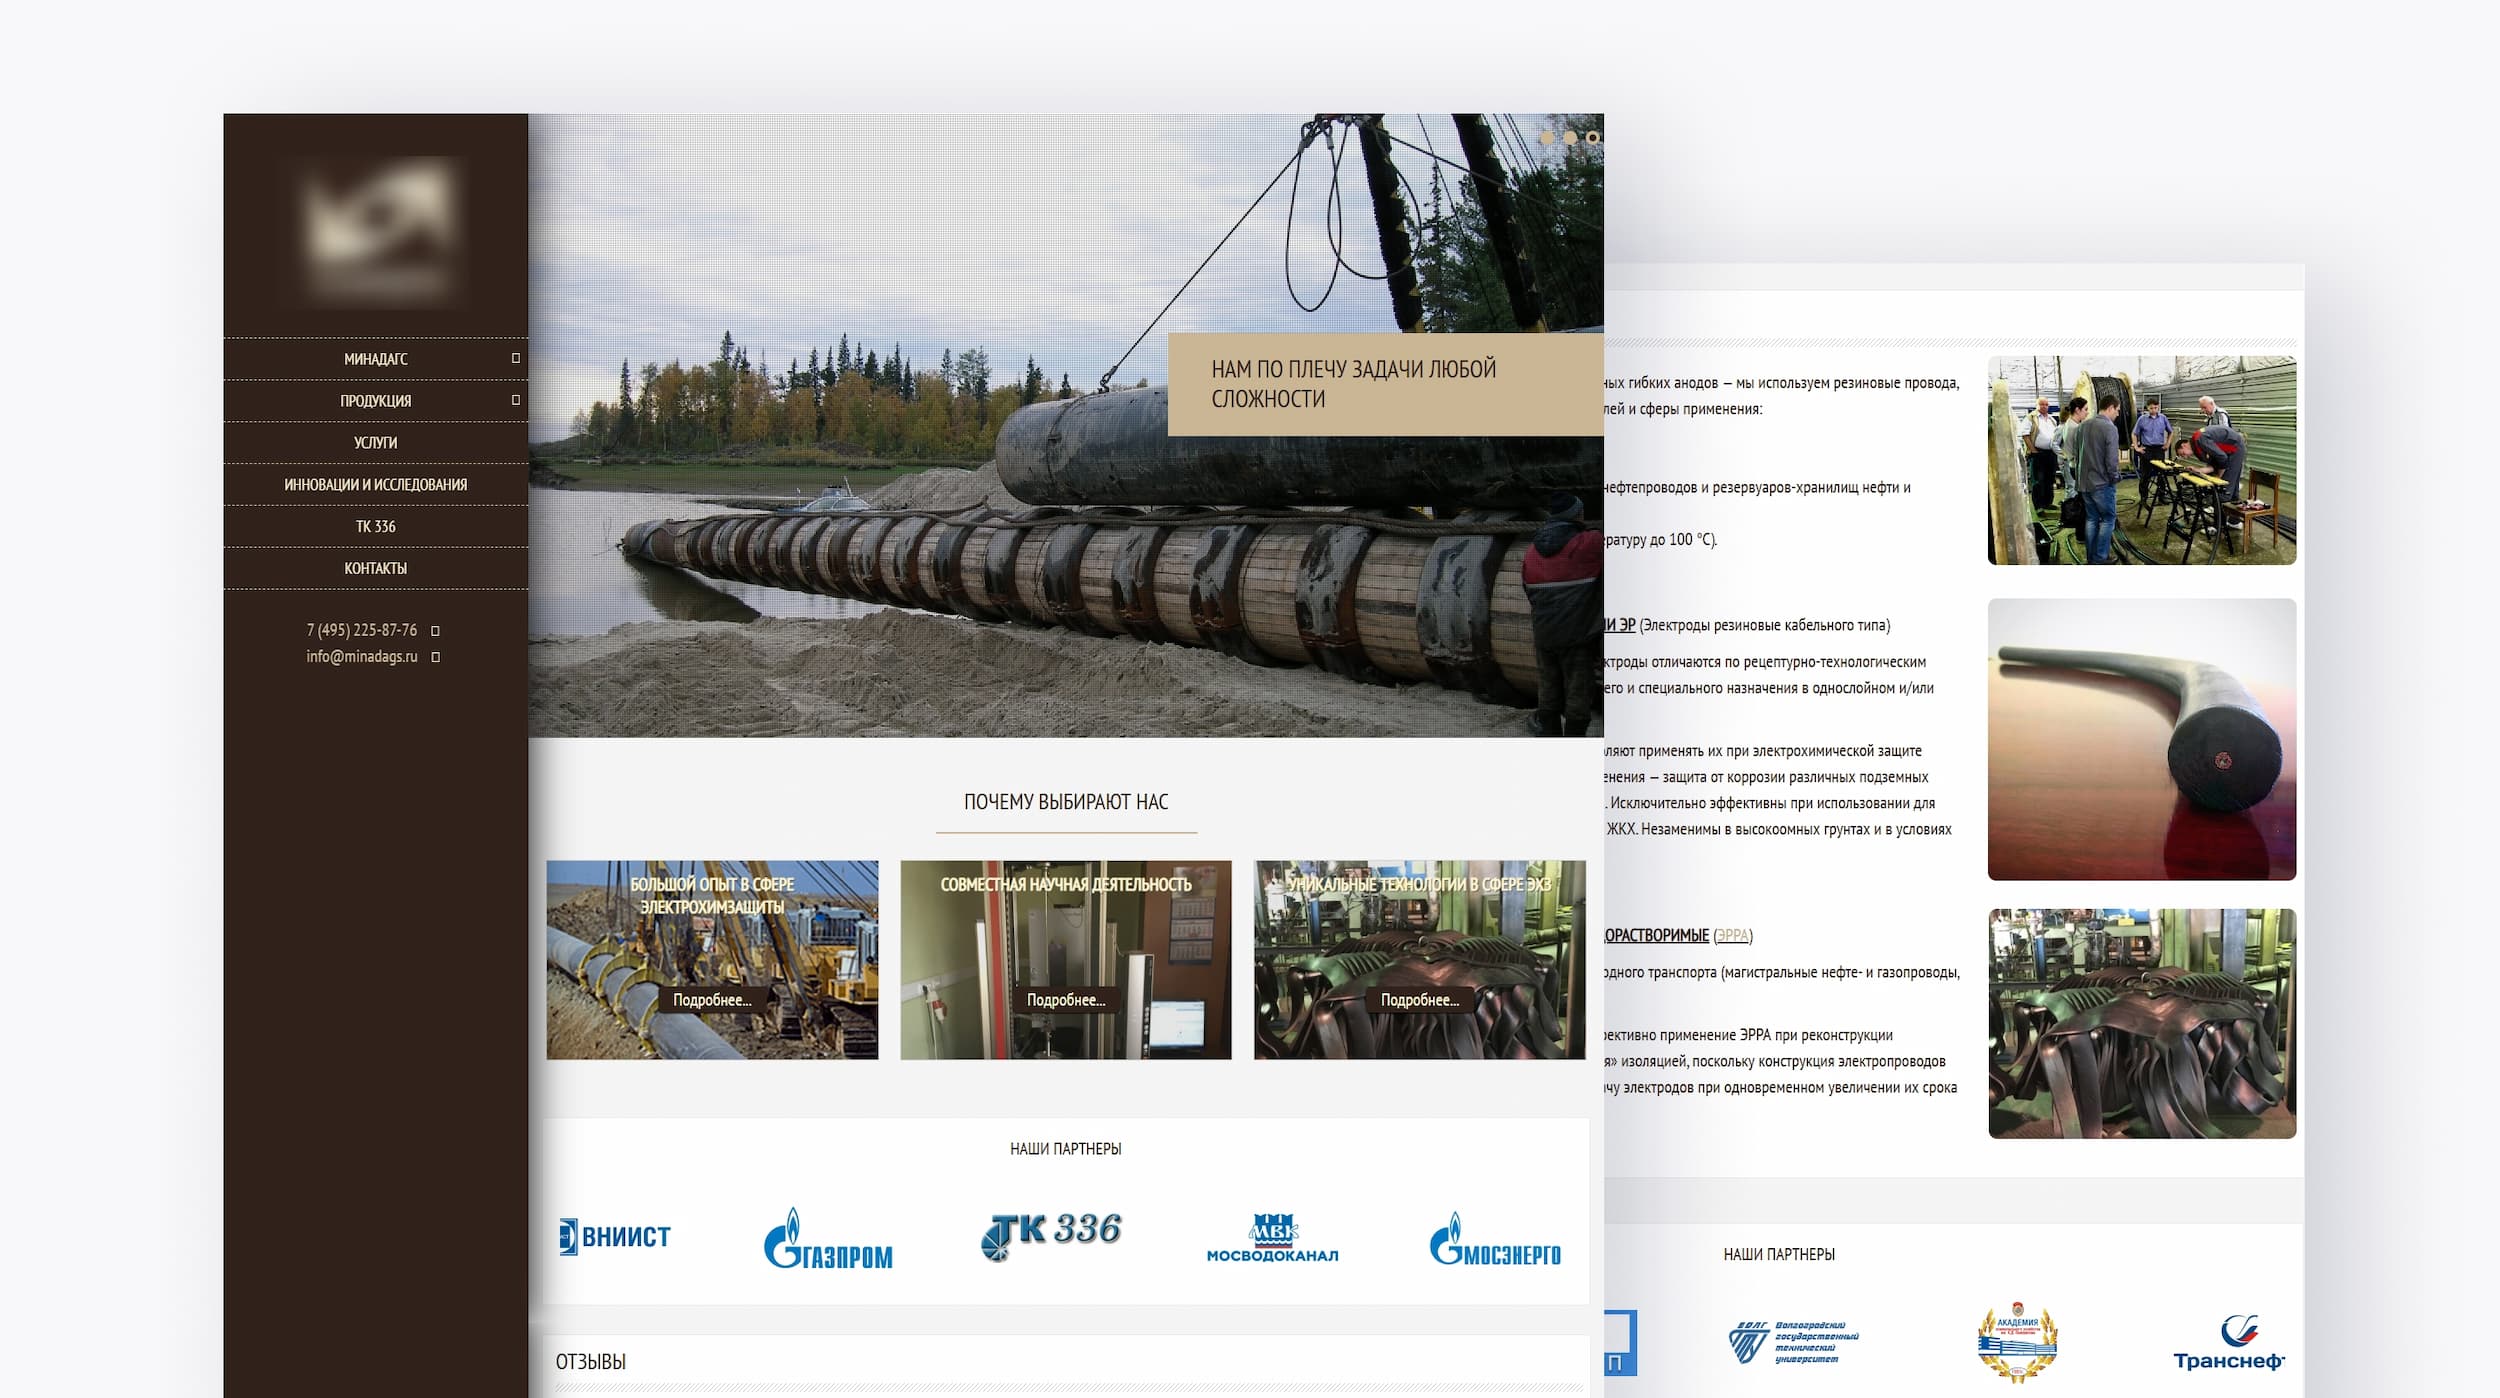The image size is (2500, 1398).
Task: Click НАШИ ПАРТНЕРЫ heading in back window
Action: pos(1779,1254)
